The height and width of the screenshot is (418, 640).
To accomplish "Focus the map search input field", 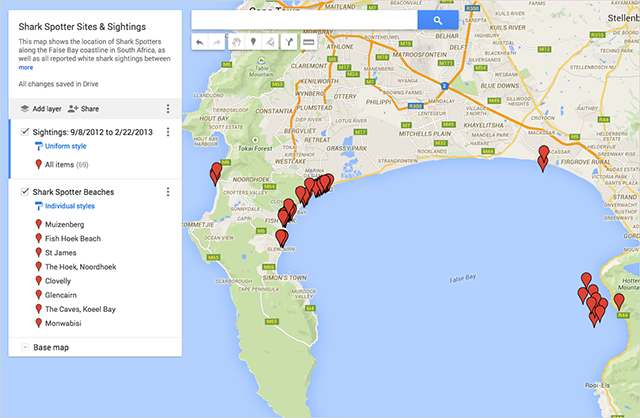I will [x=304, y=20].
